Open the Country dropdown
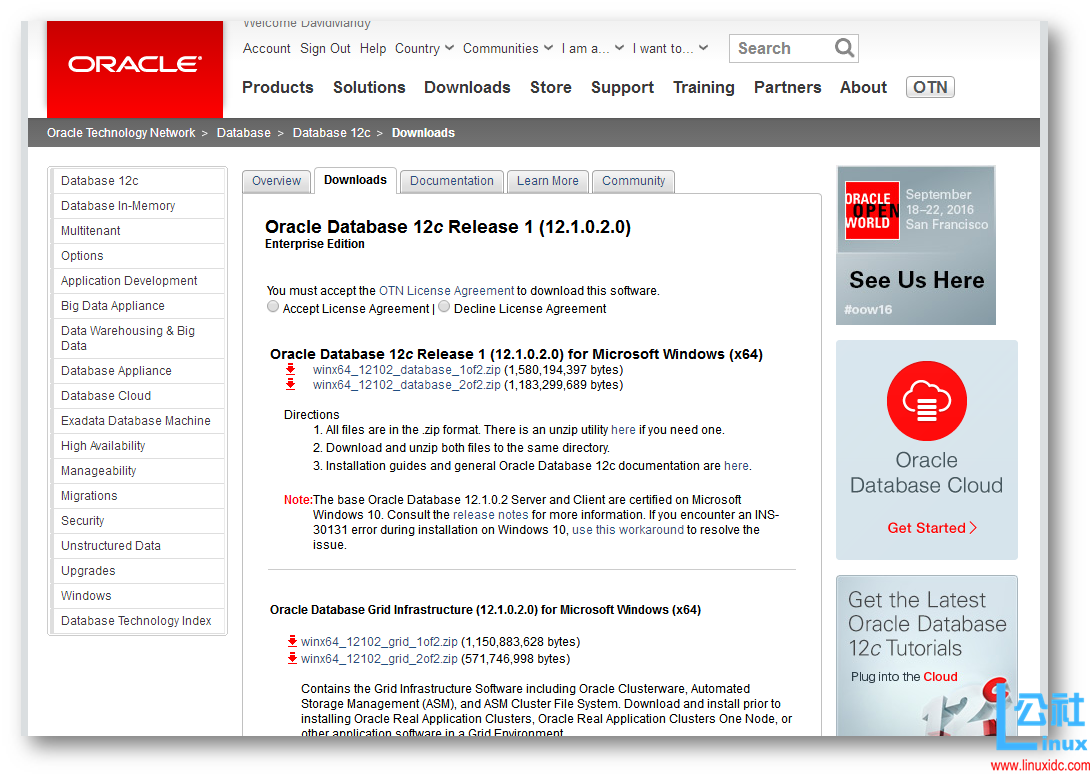Image resolution: width=1090 pixels, height=778 pixels. point(424,48)
